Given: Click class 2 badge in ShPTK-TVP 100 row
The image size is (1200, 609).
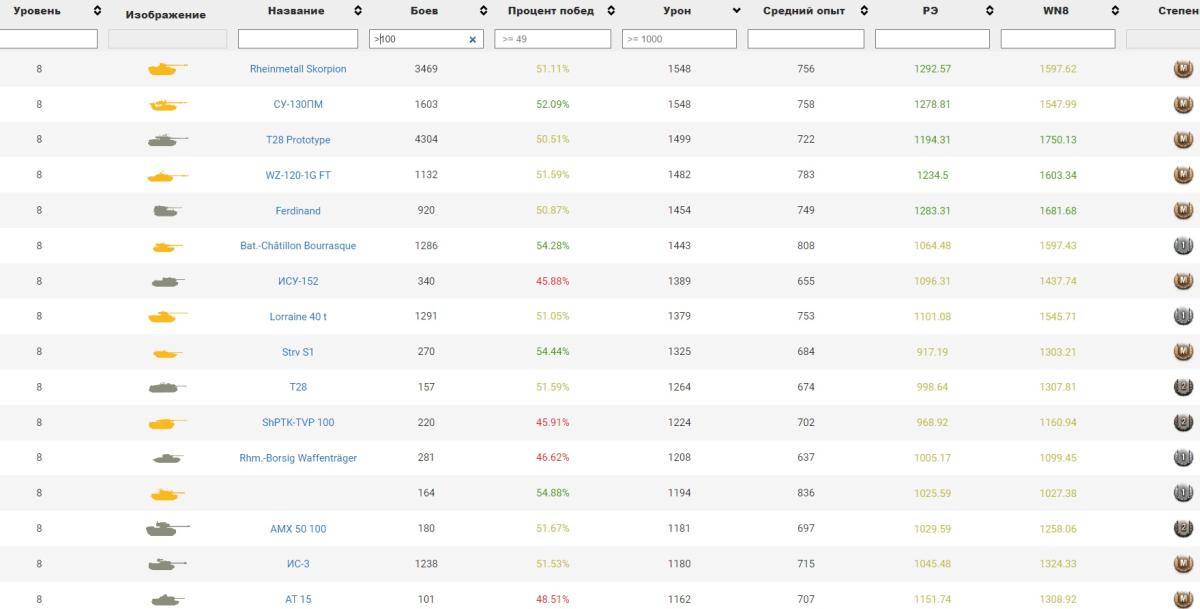Looking at the screenshot, I should pyautogui.click(x=1183, y=423).
